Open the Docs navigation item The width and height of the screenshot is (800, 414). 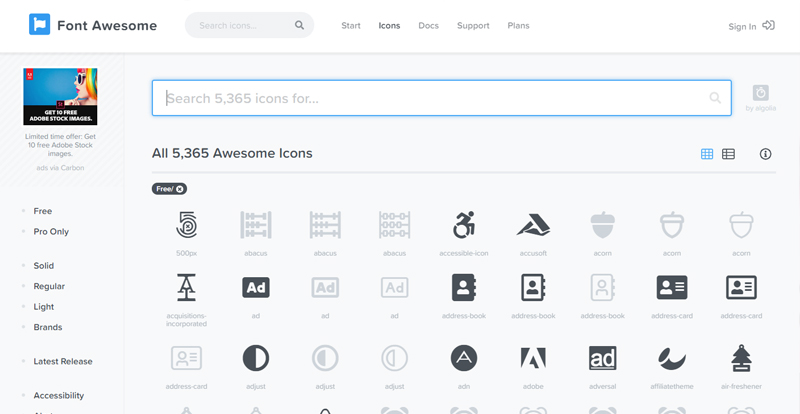pyautogui.click(x=428, y=25)
